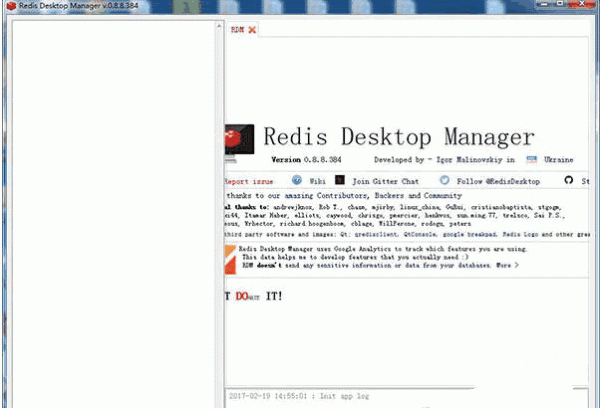Image resolution: width=600 pixels, height=409 pixels.
Task: Close the Redis Desktop Manager window
Action: point(582,4)
